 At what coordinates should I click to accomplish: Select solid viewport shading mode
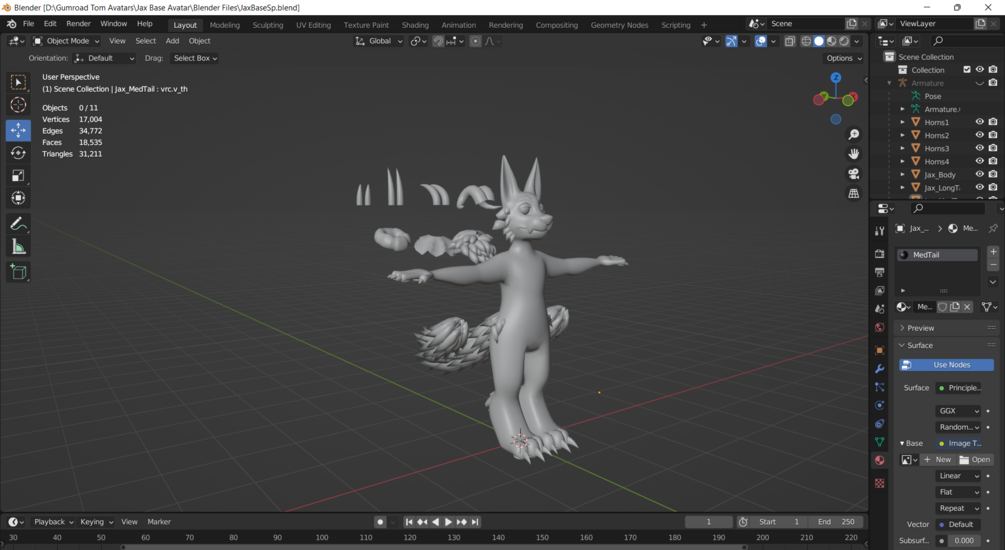818,41
